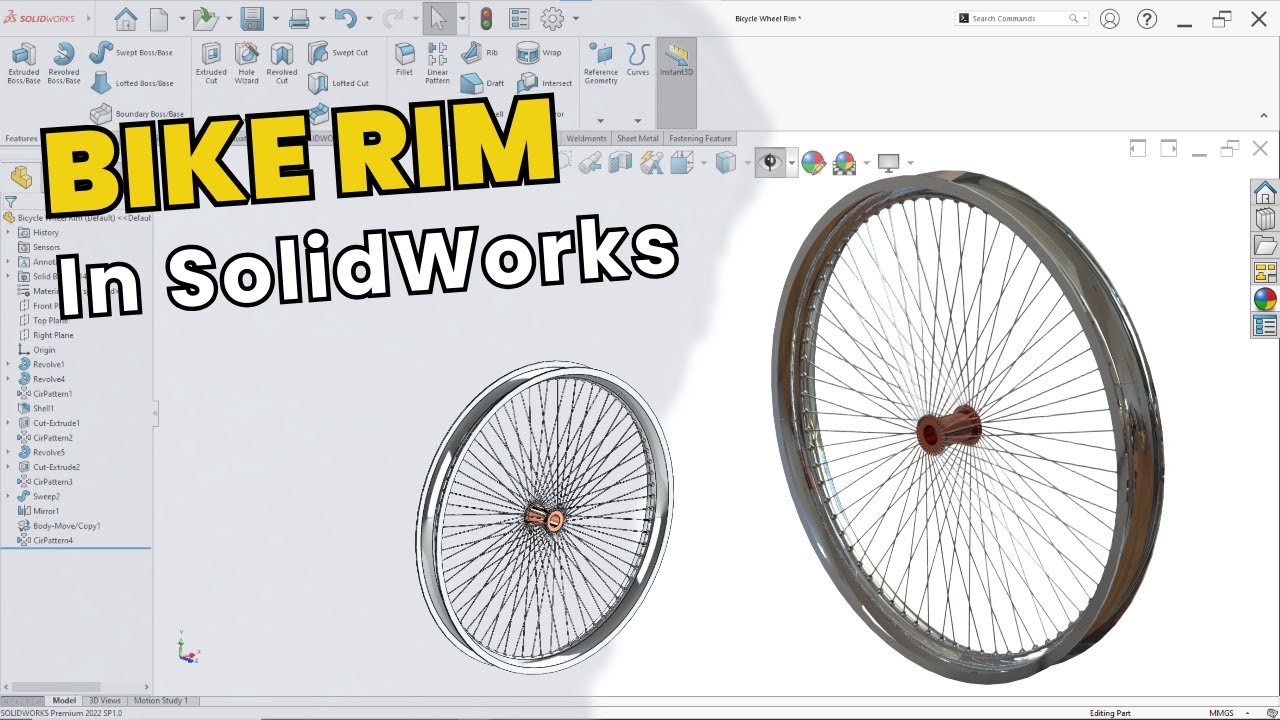Switch to the 3D Views tab

[x=104, y=701]
